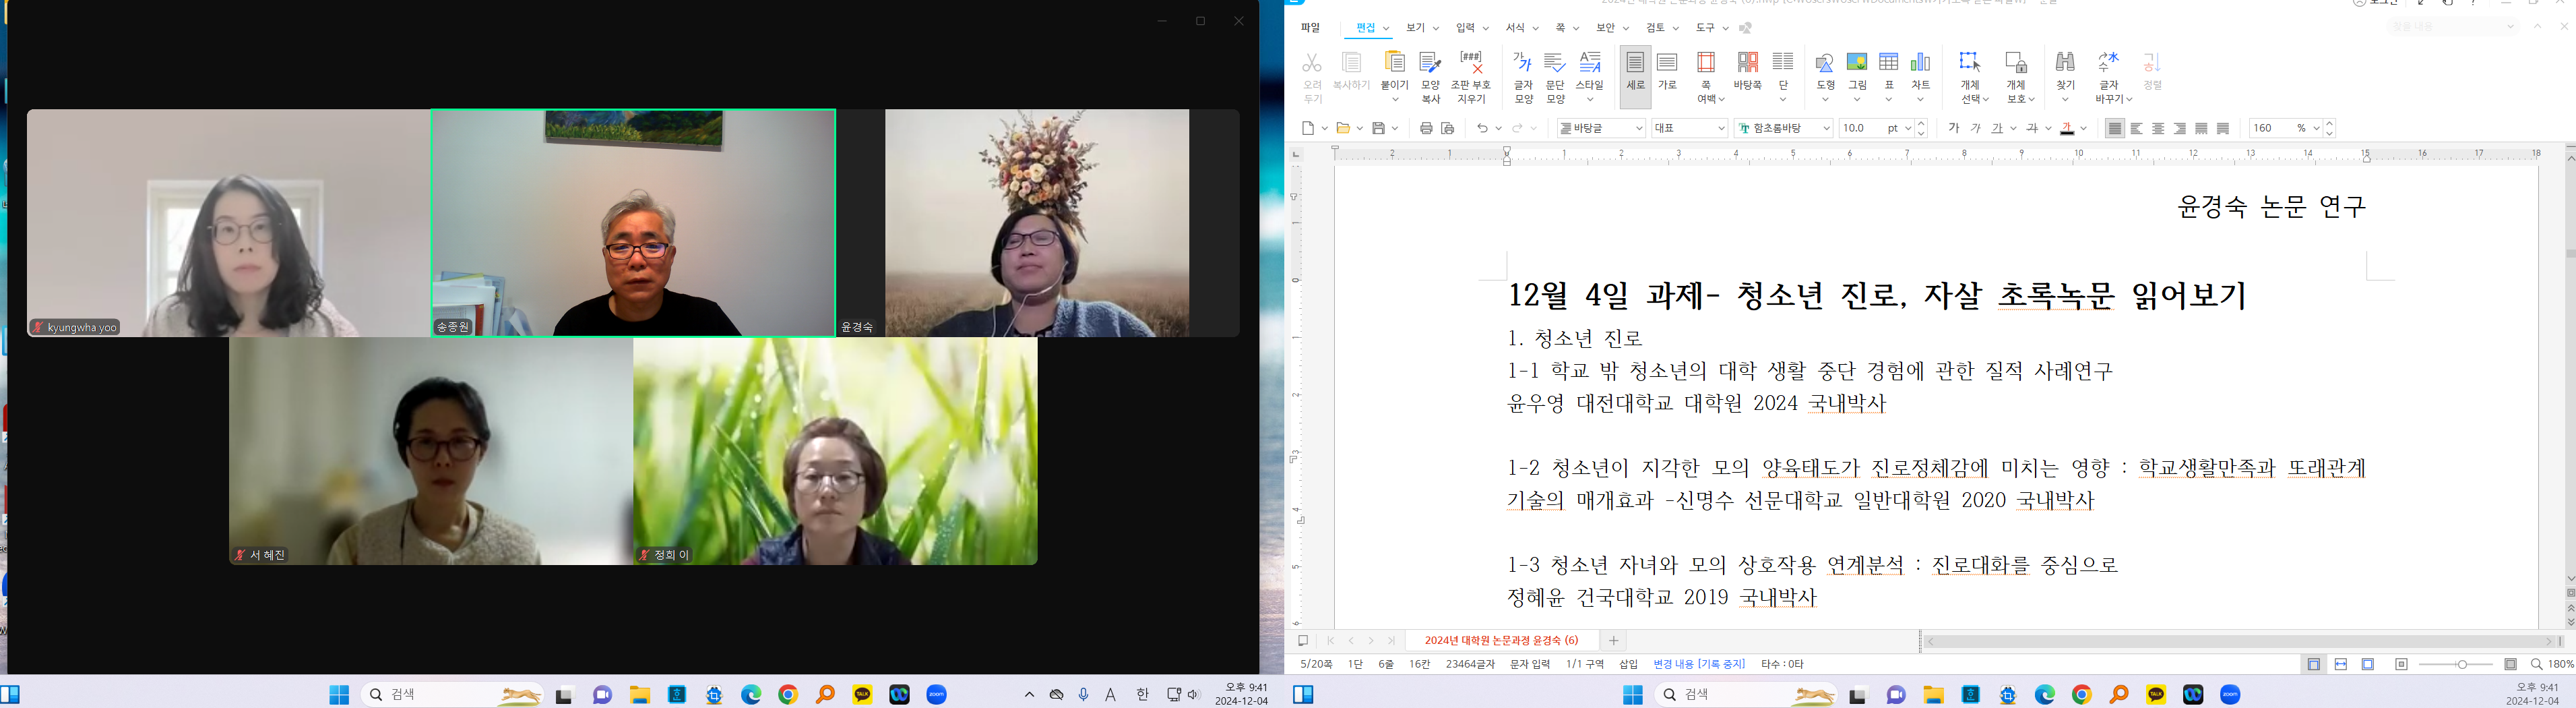This screenshot has height=708, width=2576.
Task: Click the 찾을 내용 search field
Action: pos(2453,27)
